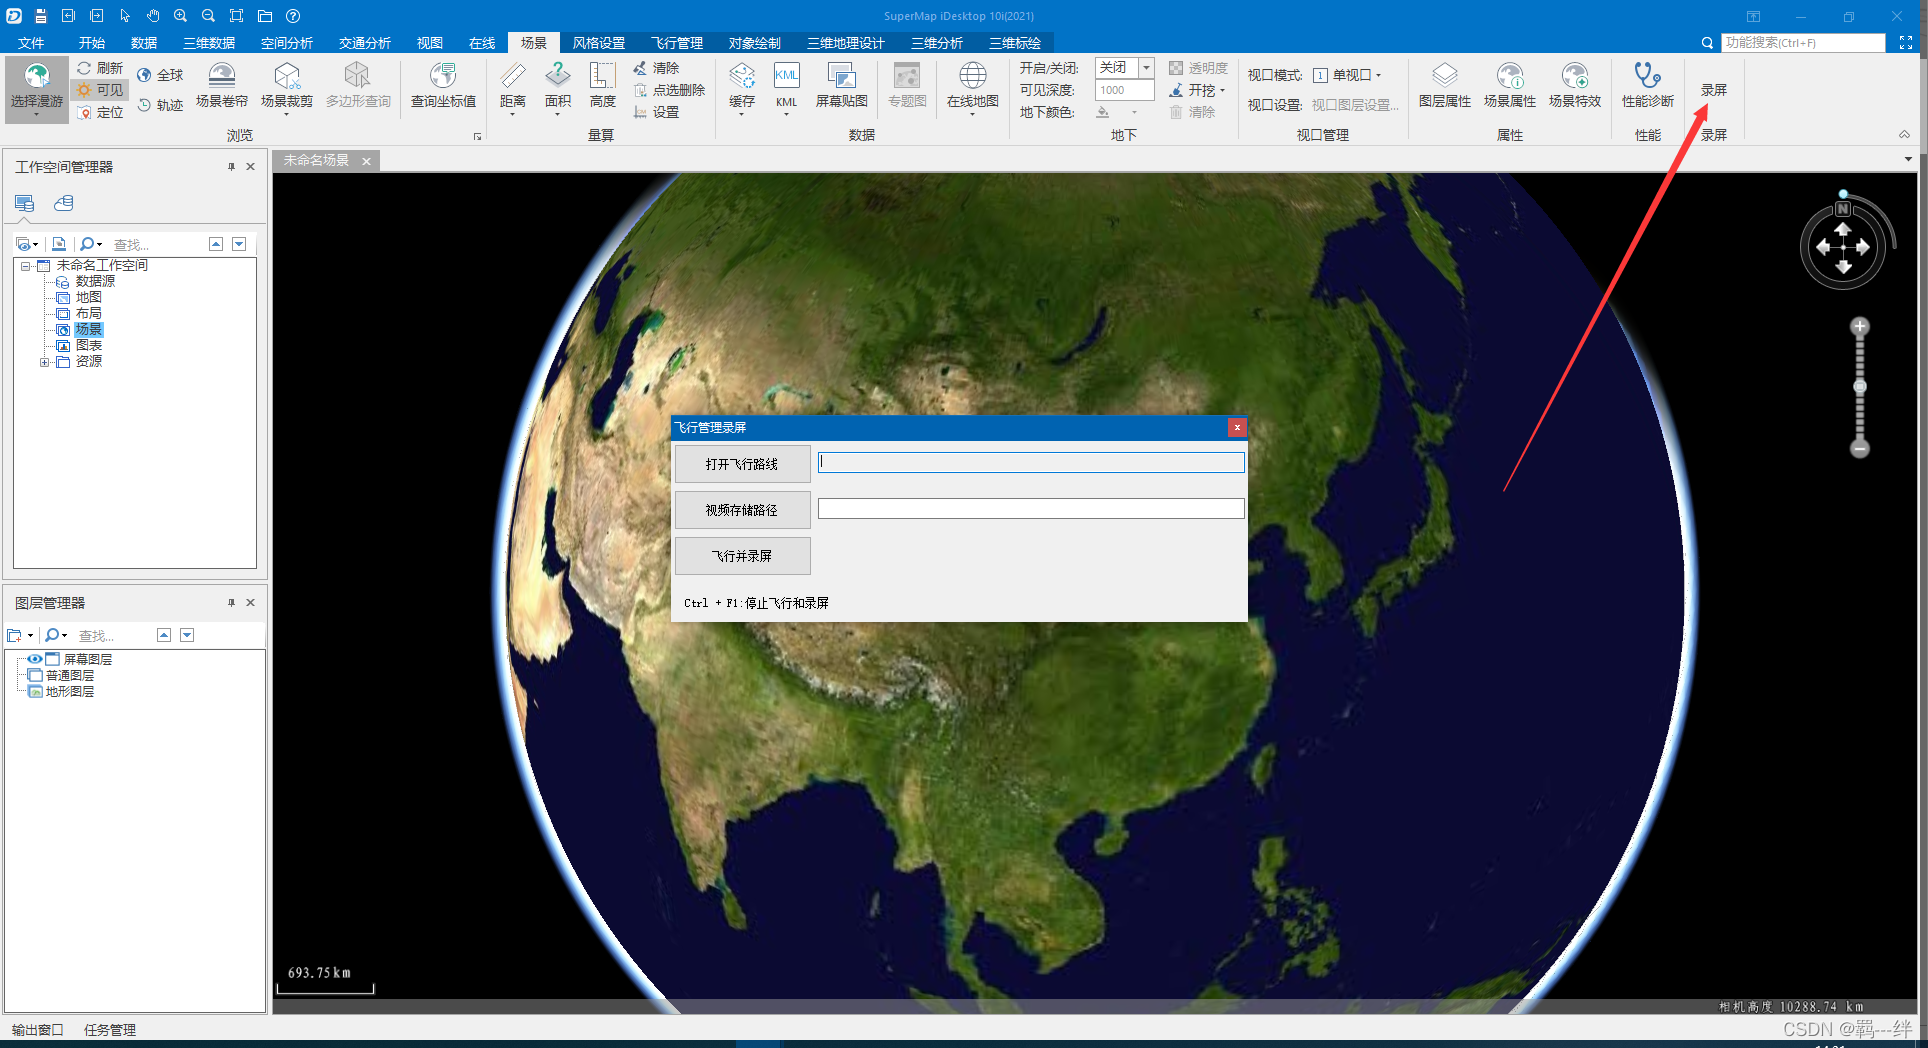This screenshot has height=1048, width=1928.
Task: Click the zoom slider minus button on the globe
Action: [1860, 449]
